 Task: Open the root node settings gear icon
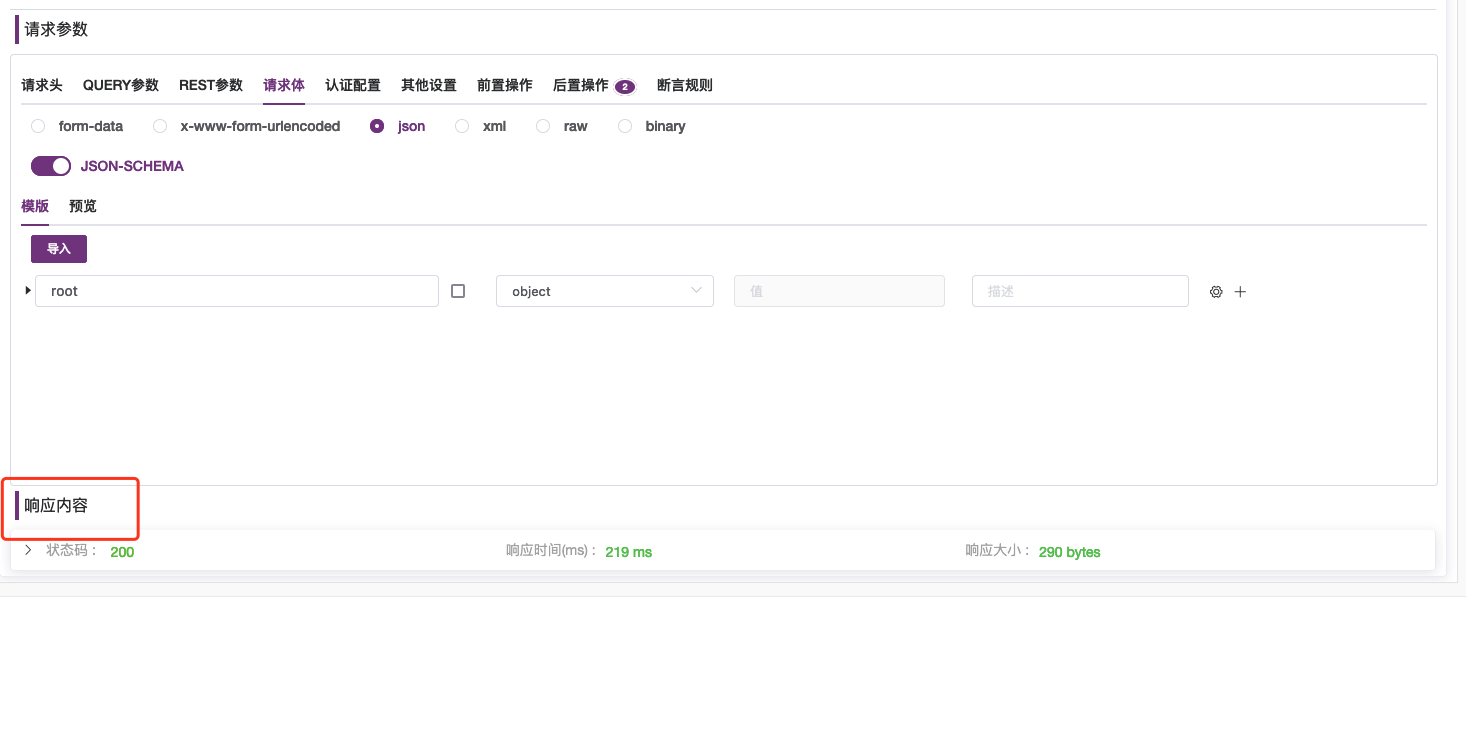point(1216,291)
